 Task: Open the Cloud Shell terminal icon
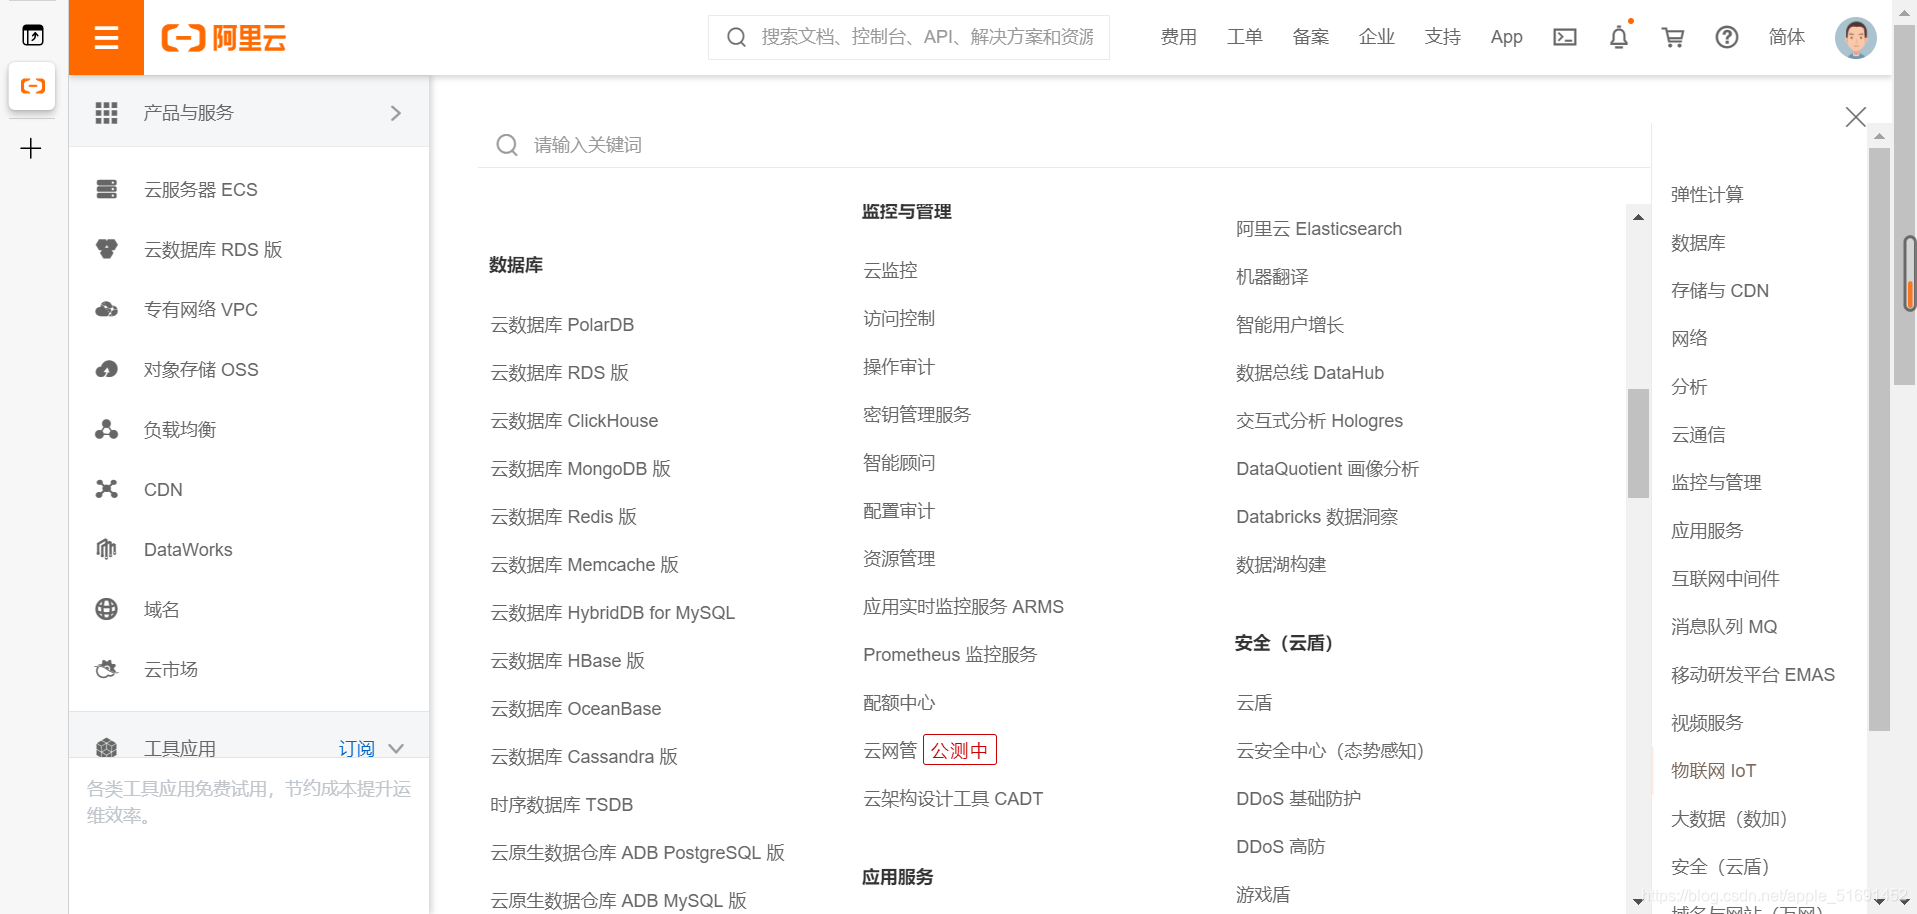[1564, 37]
